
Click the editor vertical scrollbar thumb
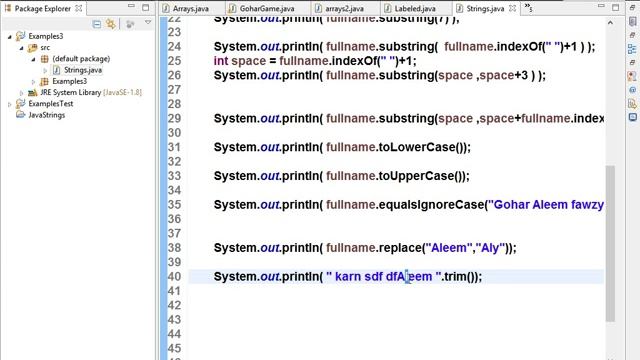[610, 243]
